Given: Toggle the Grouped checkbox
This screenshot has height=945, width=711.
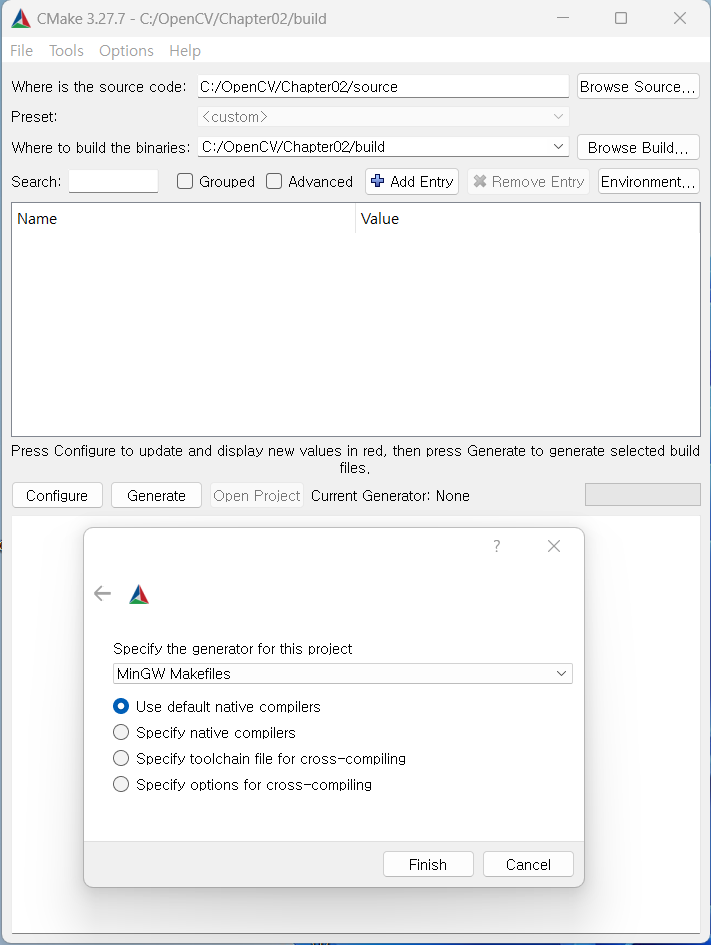Looking at the screenshot, I should tap(185, 181).
